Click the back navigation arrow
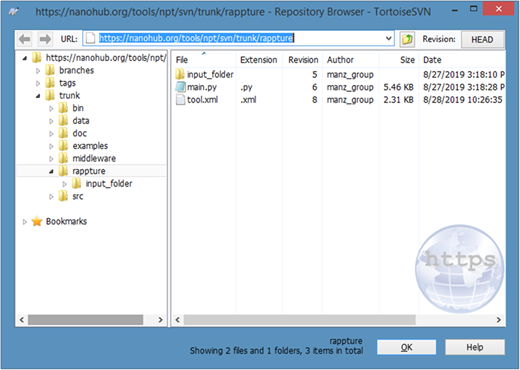The height and width of the screenshot is (370, 520). click(x=25, y=39)
